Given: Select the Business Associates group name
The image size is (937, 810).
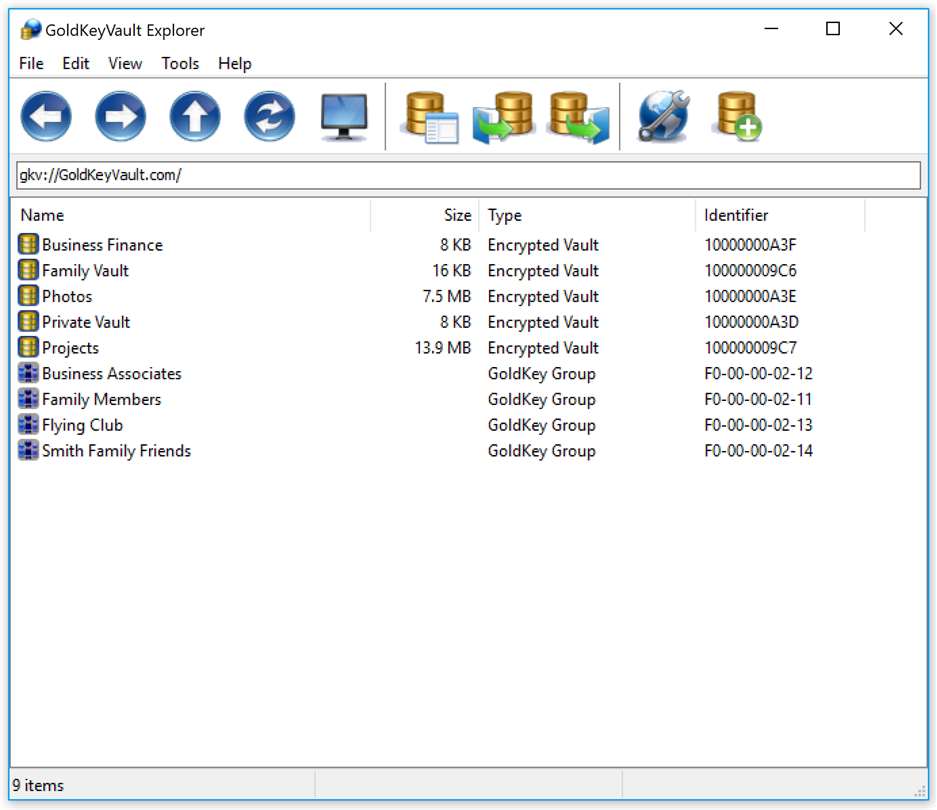Looking at the screenshot, I should (112, 373).
